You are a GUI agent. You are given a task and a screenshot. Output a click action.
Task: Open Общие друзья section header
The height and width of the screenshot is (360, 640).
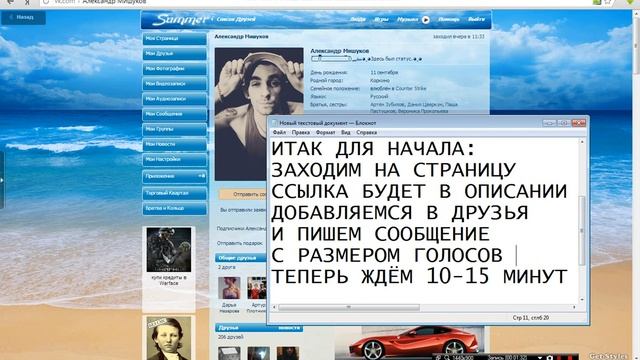(241, 258)
